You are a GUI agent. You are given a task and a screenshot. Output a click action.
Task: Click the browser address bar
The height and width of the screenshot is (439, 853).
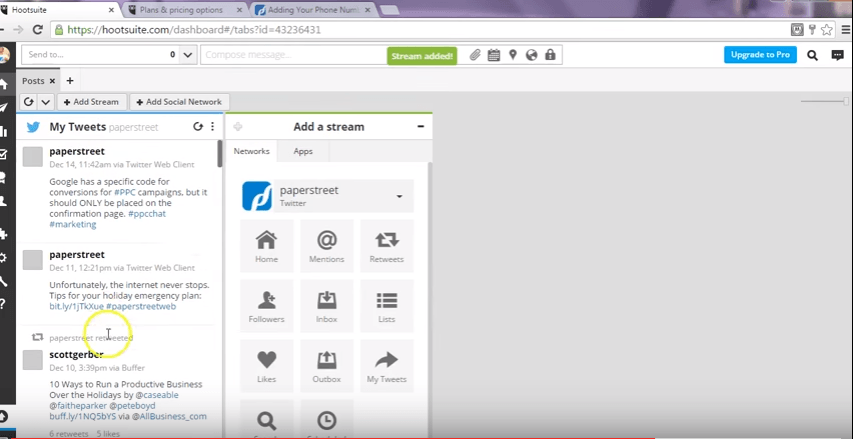pos(419,30)
